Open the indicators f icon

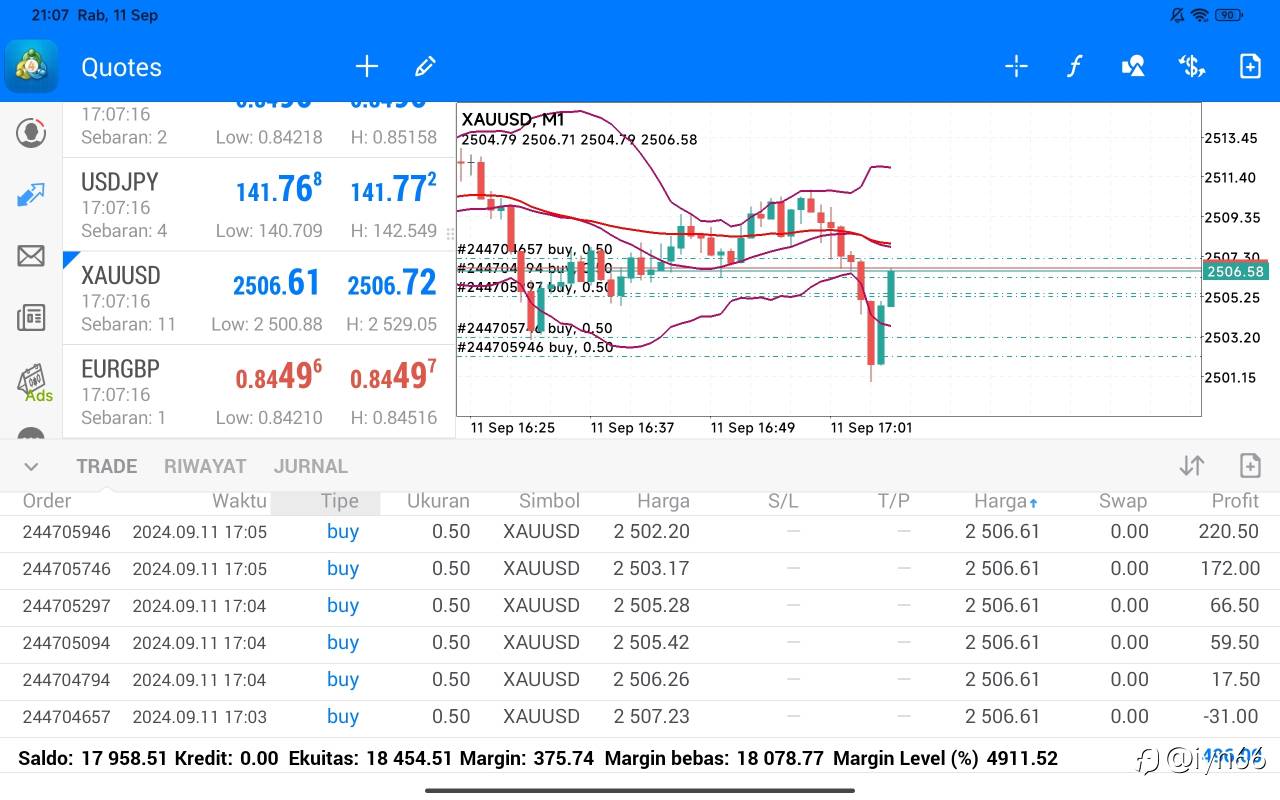point(1074,67)
